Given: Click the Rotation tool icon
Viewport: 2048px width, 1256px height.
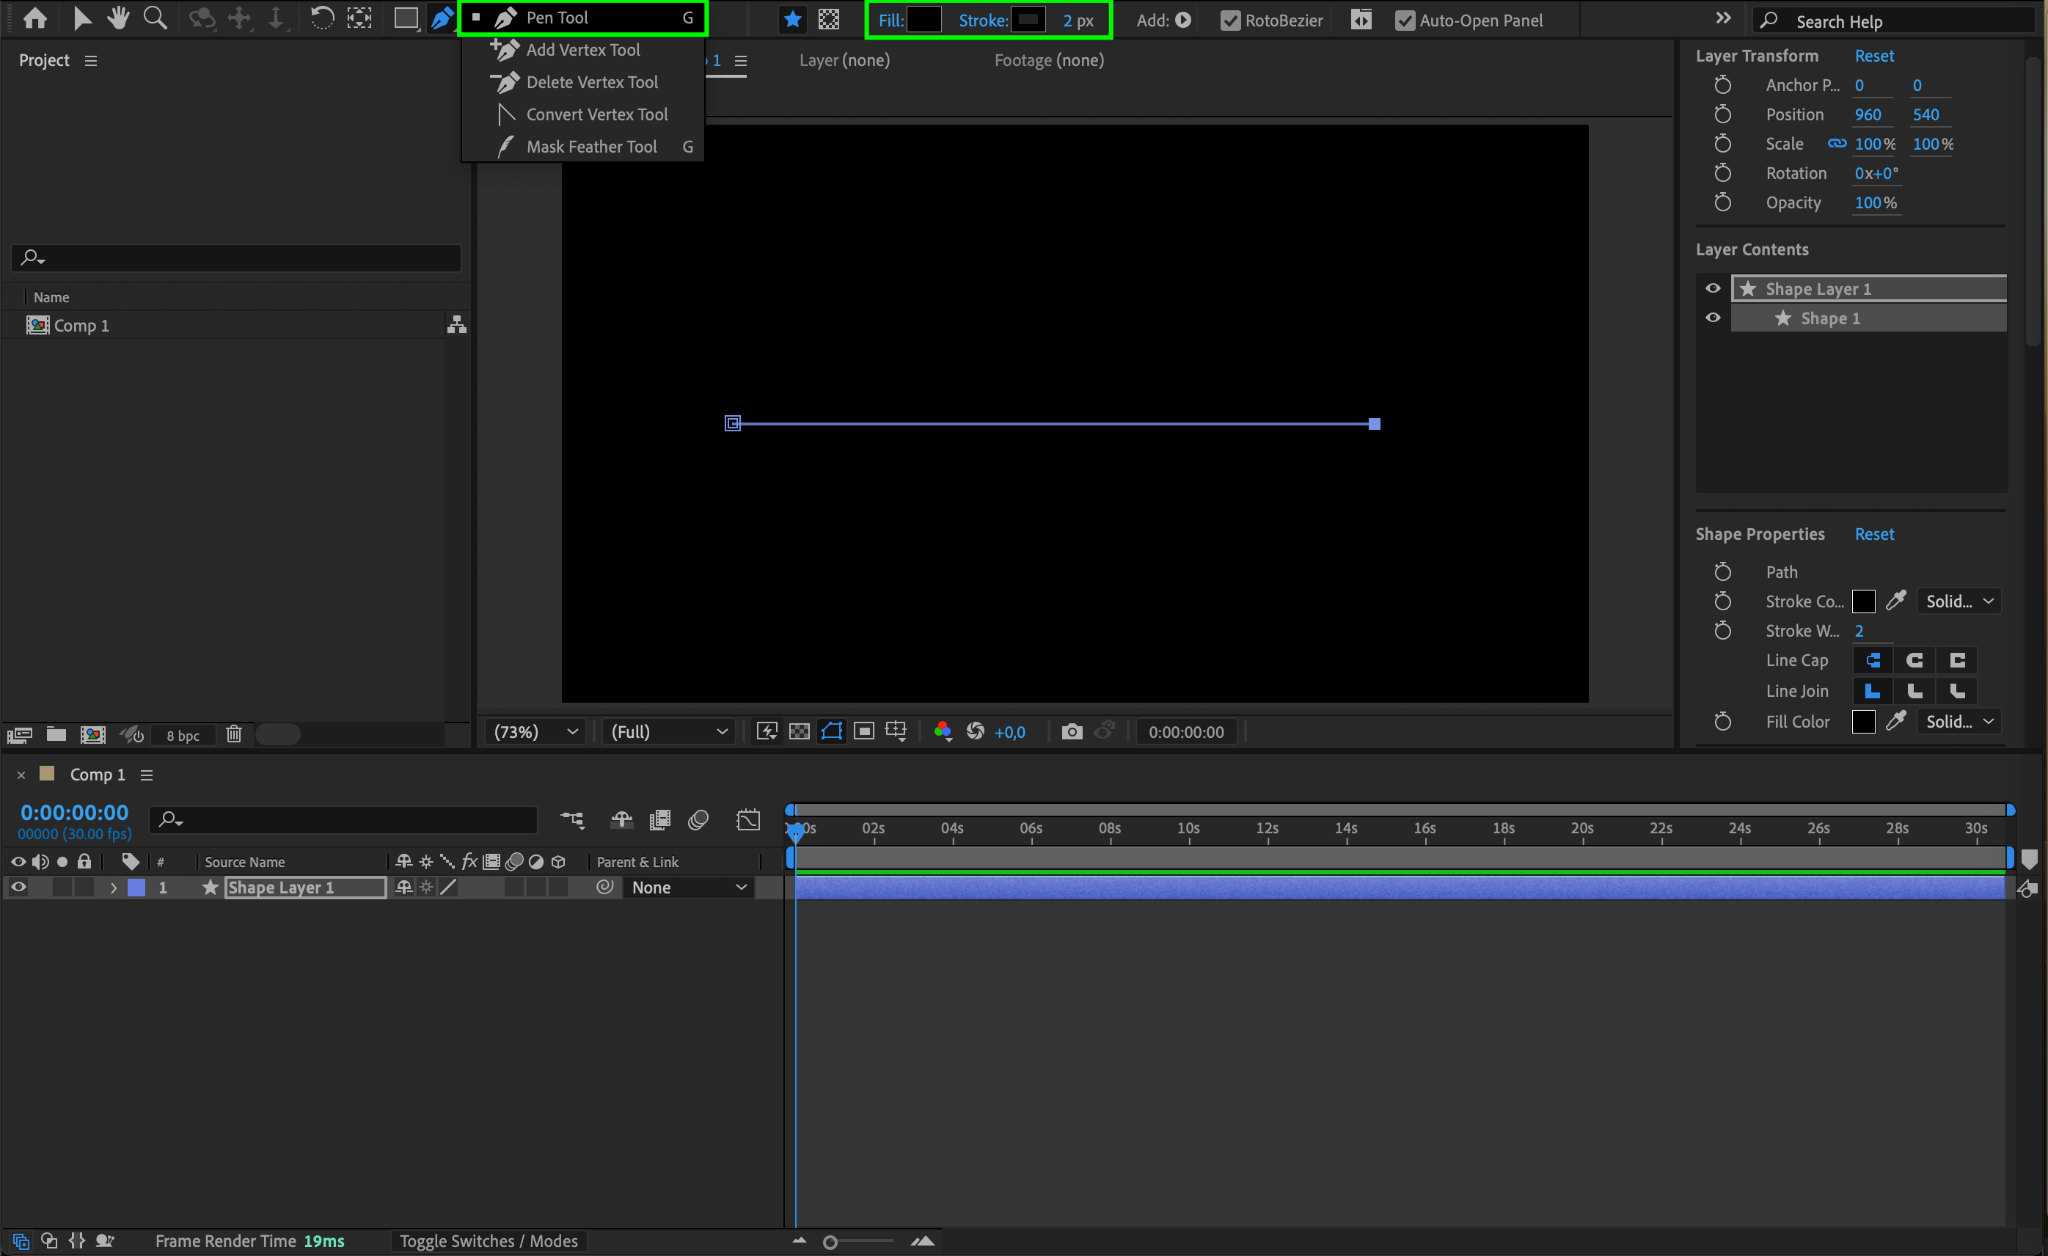Looking at the screenshot, I should (322, 18).
